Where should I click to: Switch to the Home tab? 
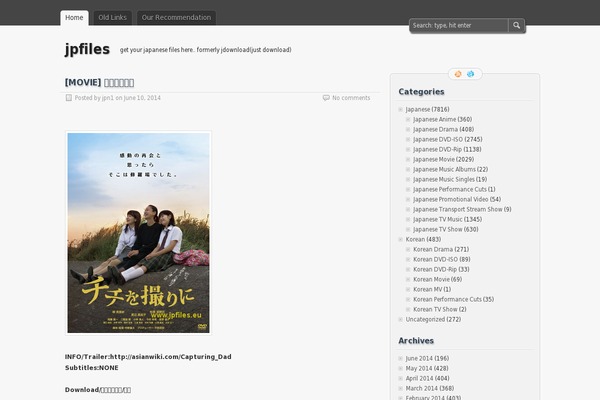tap(74, 18)
